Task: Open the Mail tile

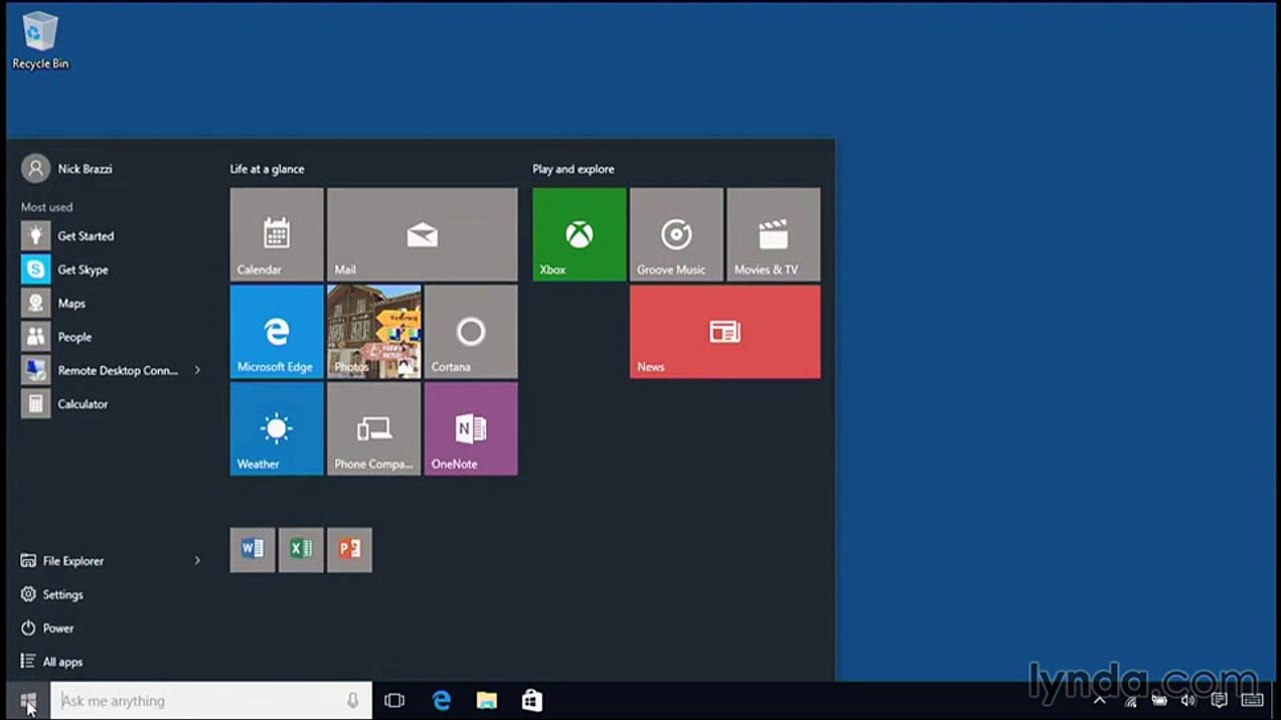Action: click(422, 234)
